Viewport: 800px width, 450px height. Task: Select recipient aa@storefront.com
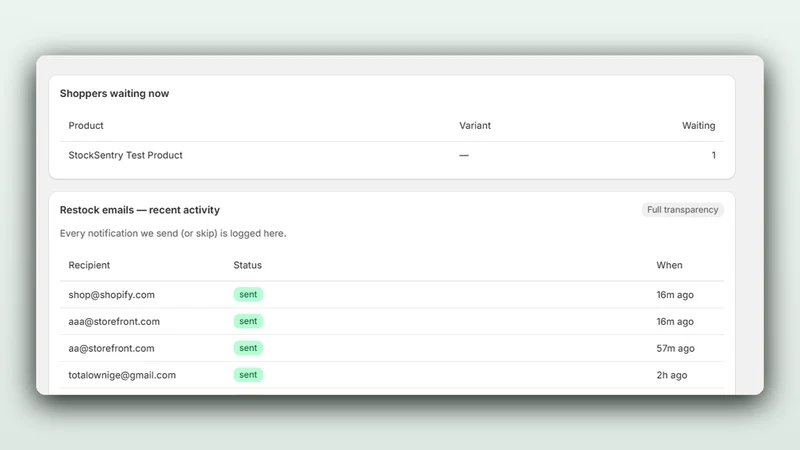(x=111, y=348)
